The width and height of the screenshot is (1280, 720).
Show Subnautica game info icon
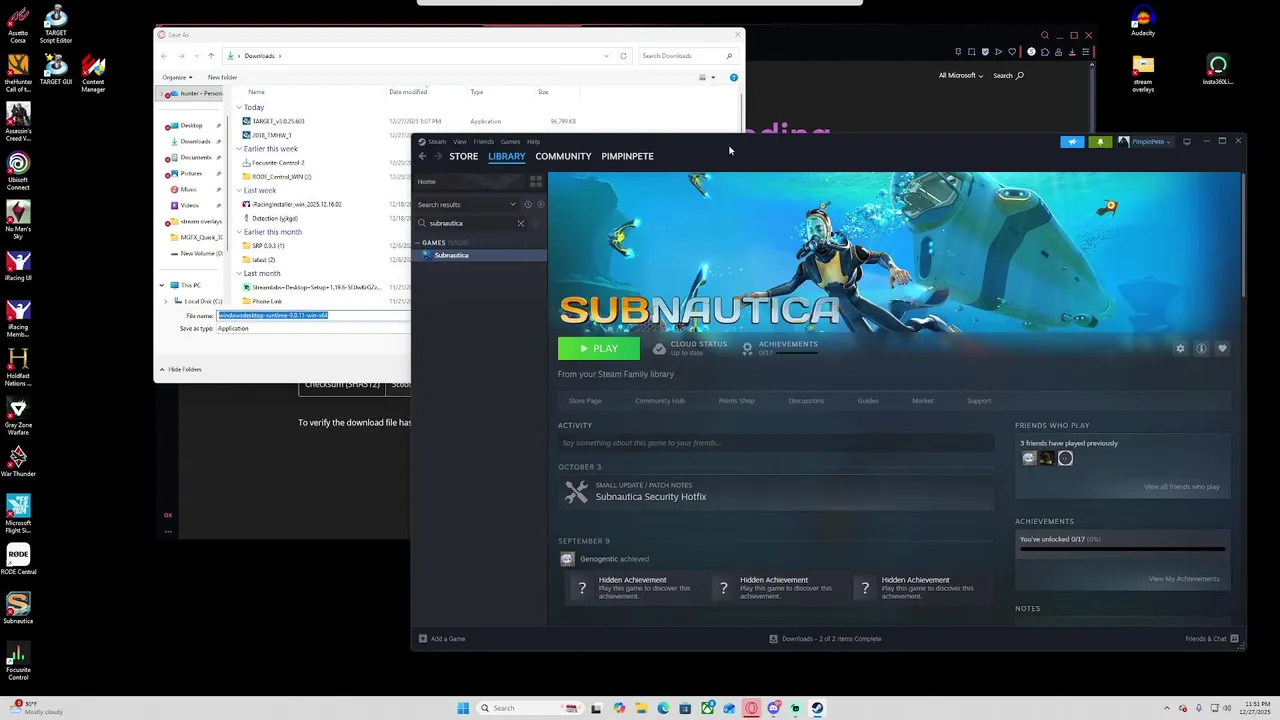tap(1201, 348)
